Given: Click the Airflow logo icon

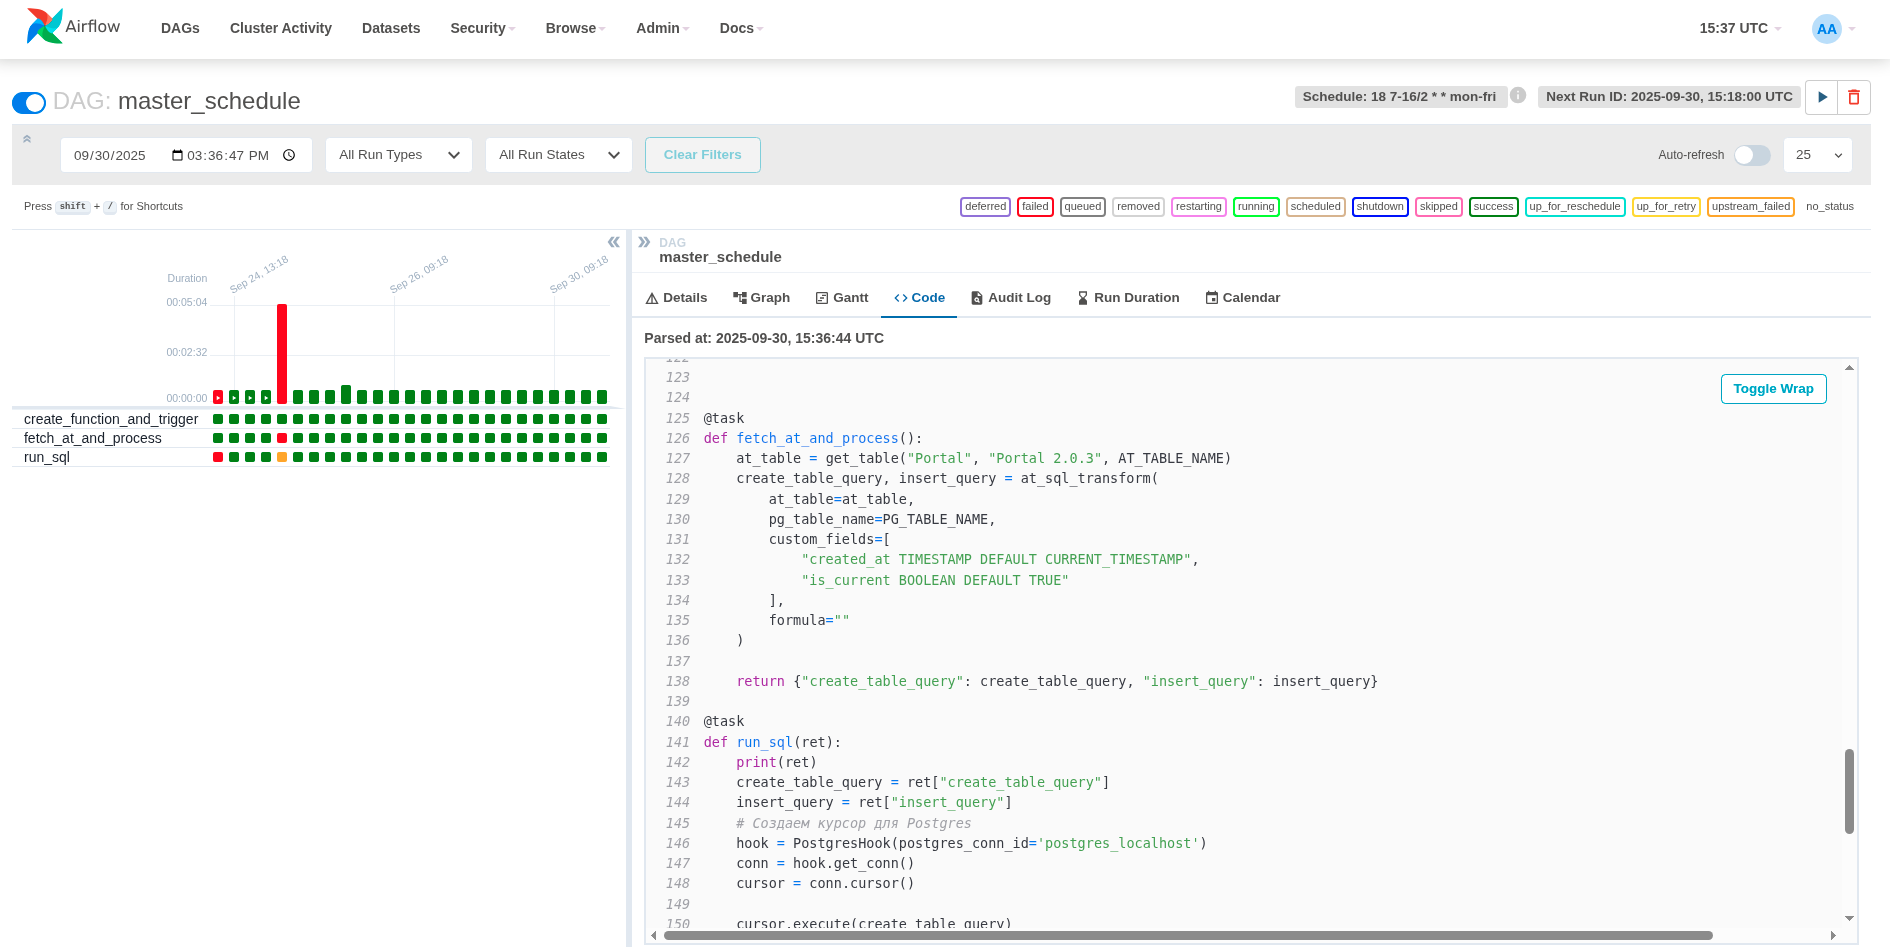Looking at the screenshot, I should click(44, 27).
